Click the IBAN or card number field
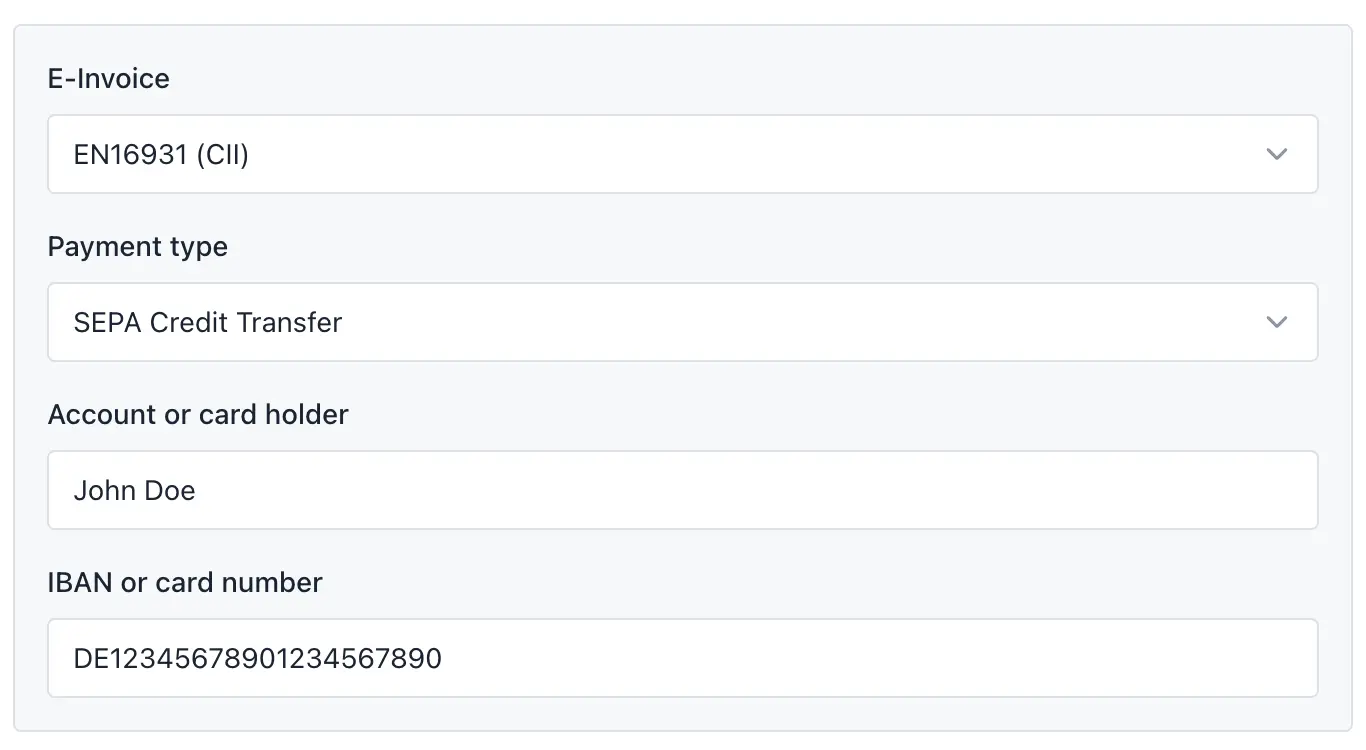This screenshot has height=750, width=1366. click(x=683, y=658)
